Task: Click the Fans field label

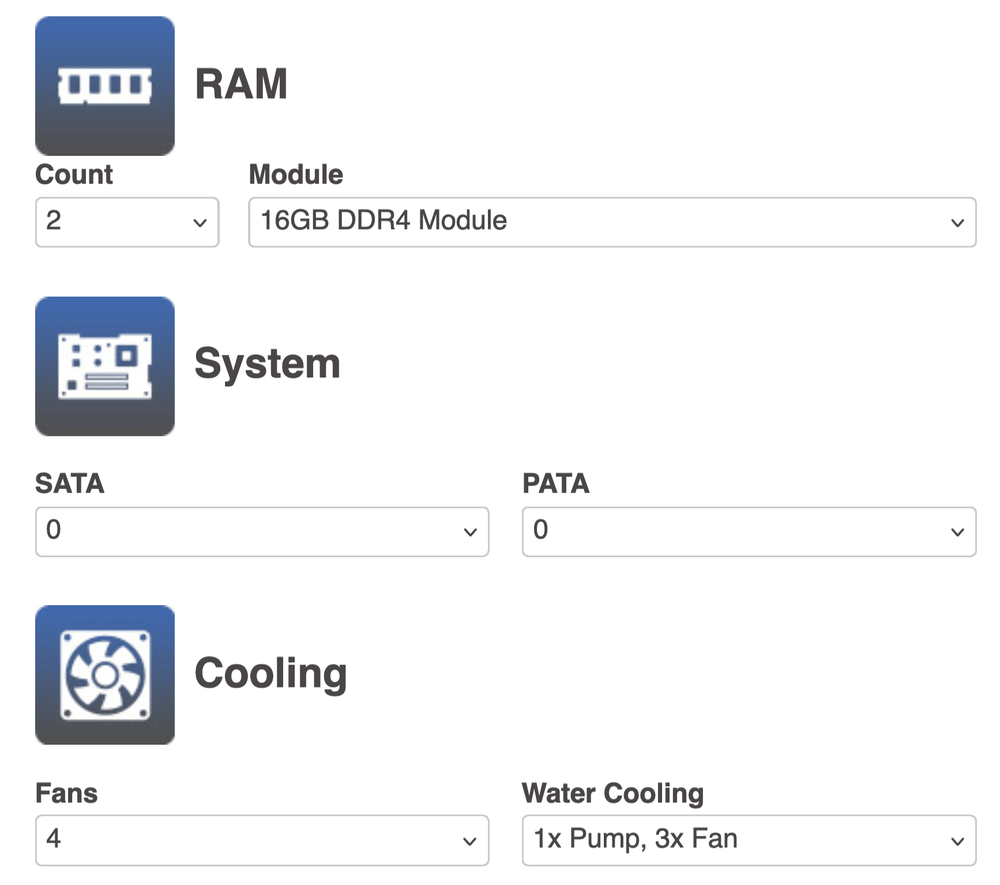Action: 66,793
